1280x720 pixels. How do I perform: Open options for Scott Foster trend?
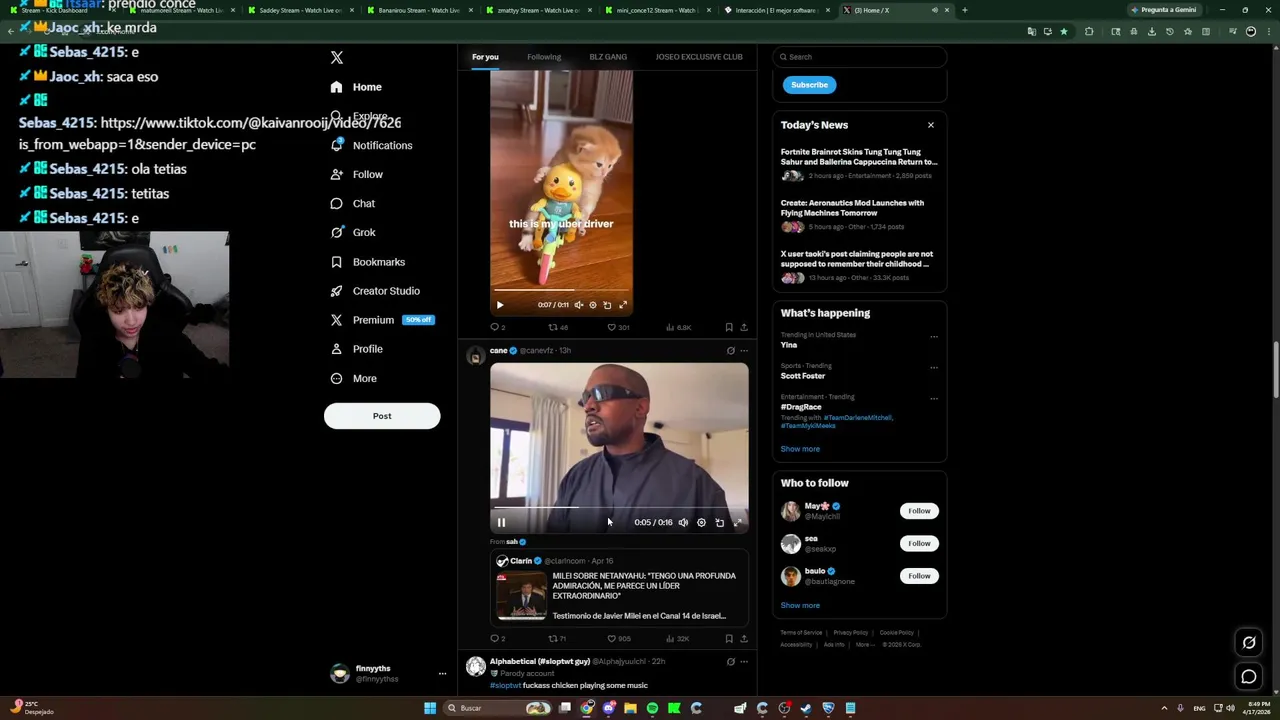(x=934, y=367)
